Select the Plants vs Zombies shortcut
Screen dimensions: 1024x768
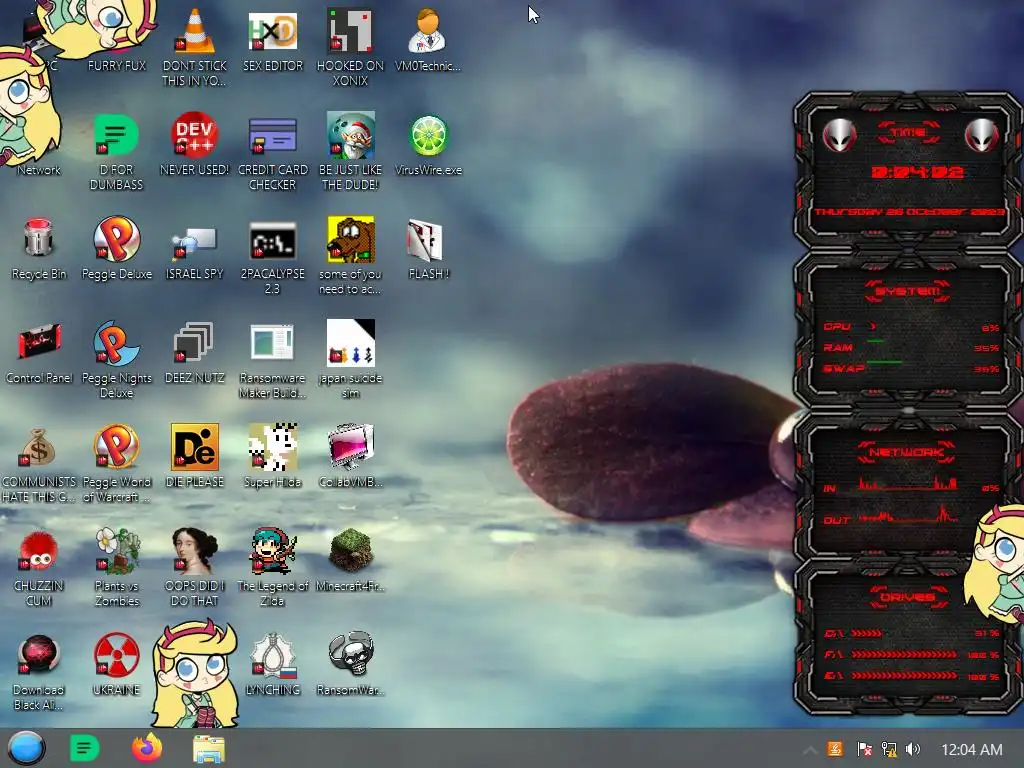pos(116,567)
